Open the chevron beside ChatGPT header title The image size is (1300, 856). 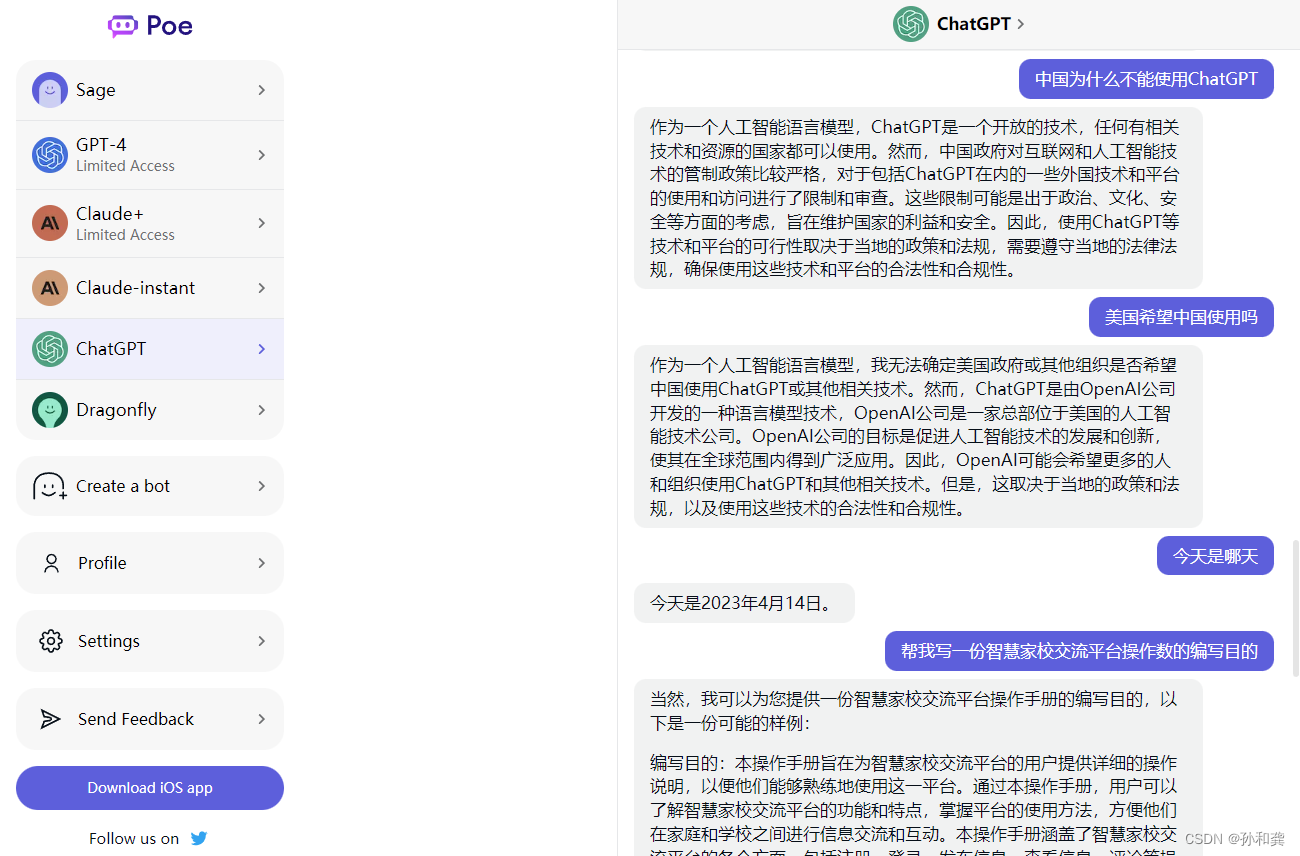(x=1021, y=24)
